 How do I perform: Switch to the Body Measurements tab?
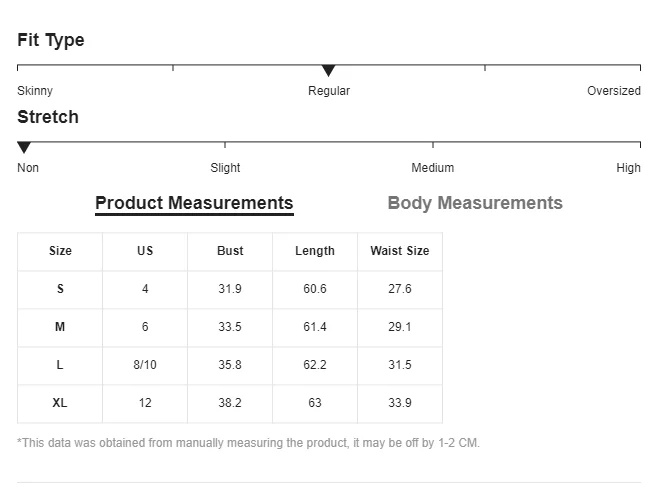pos(475,203)
